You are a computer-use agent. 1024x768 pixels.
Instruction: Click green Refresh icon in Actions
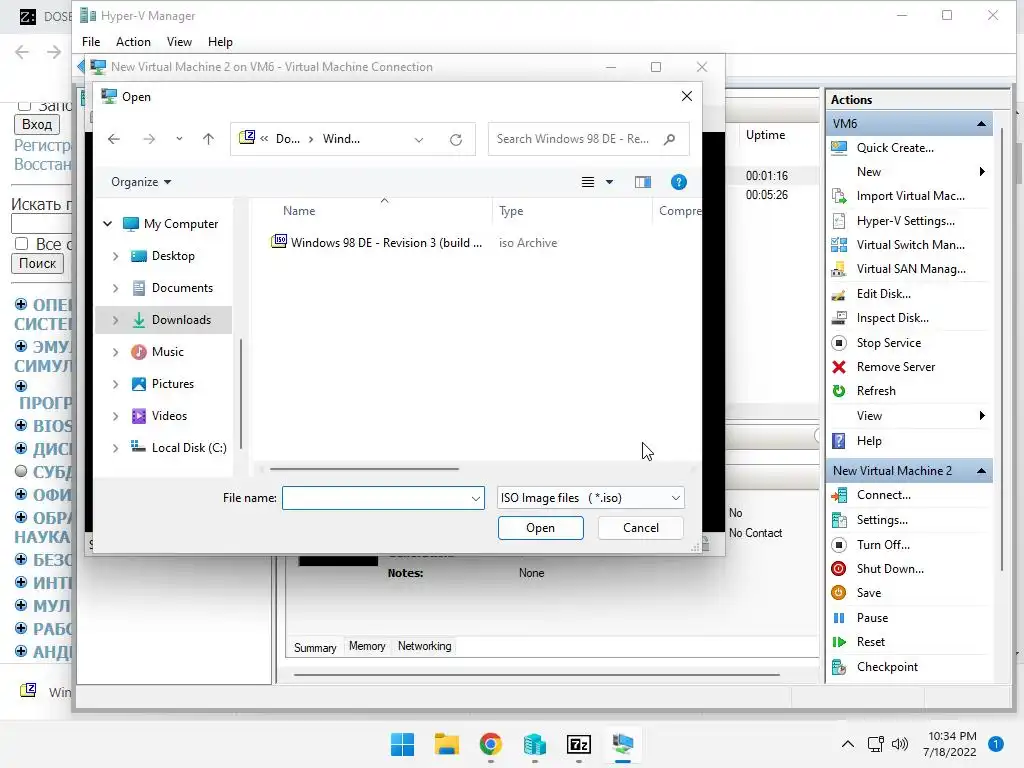[x=839, y=391]
